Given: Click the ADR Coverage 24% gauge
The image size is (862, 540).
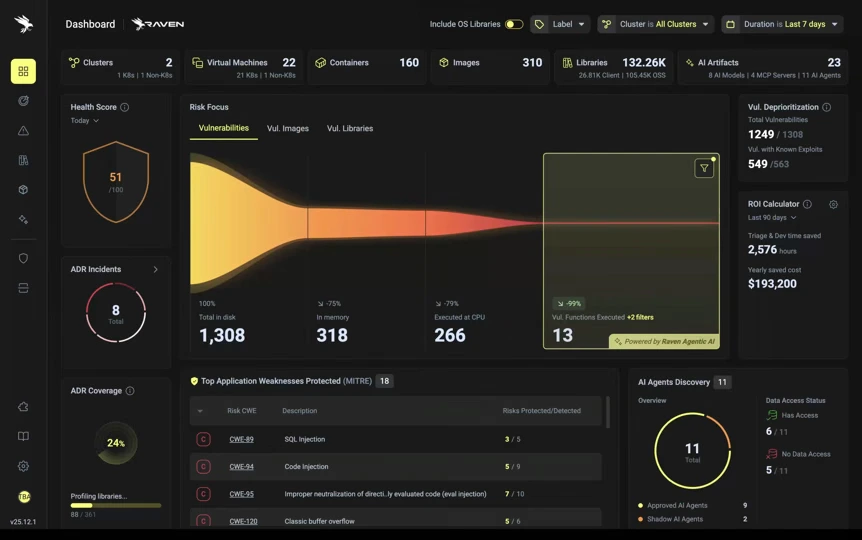Looking at the screenshot, I should pos(116,443).
